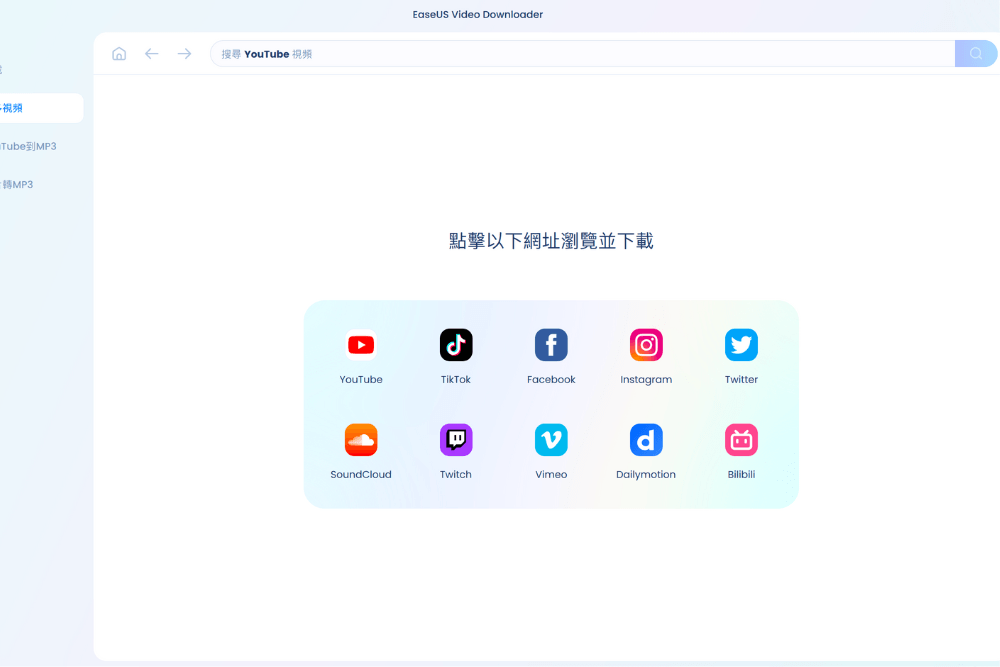
Task: Open the Twitter site icon
Action: (741, 345)
